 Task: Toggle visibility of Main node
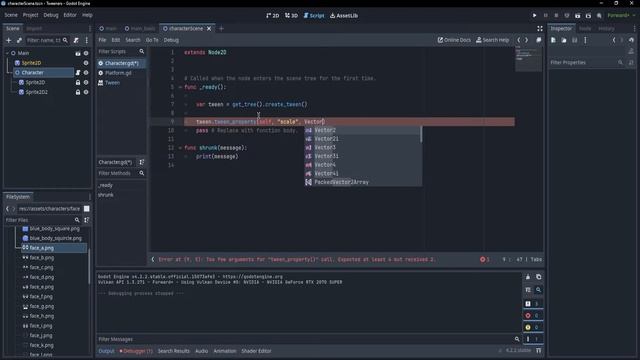[x=86, y=53]
